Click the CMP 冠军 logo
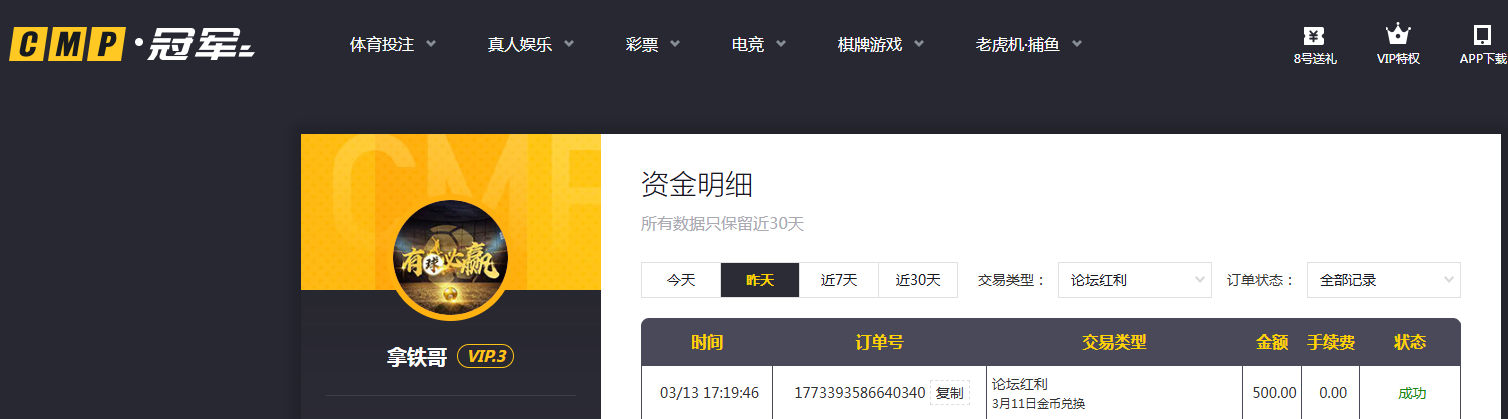 click(x=132, y=44)
